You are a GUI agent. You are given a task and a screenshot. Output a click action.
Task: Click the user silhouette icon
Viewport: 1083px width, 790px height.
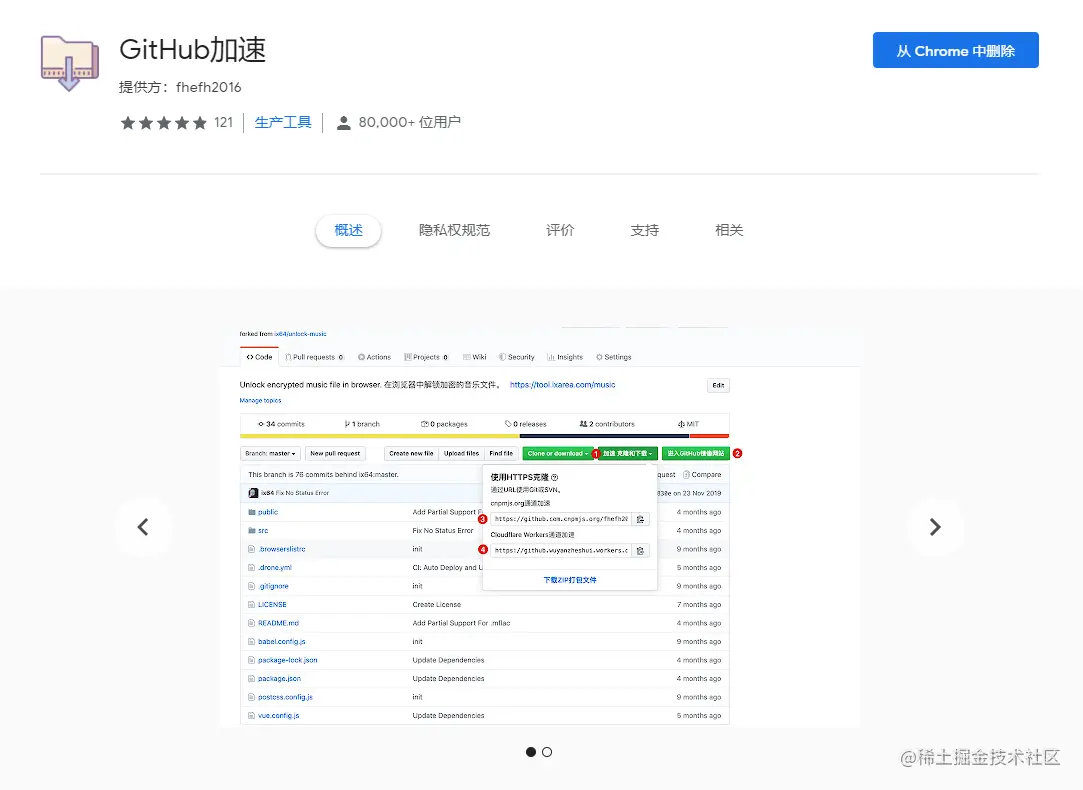(x=343, y=123)
